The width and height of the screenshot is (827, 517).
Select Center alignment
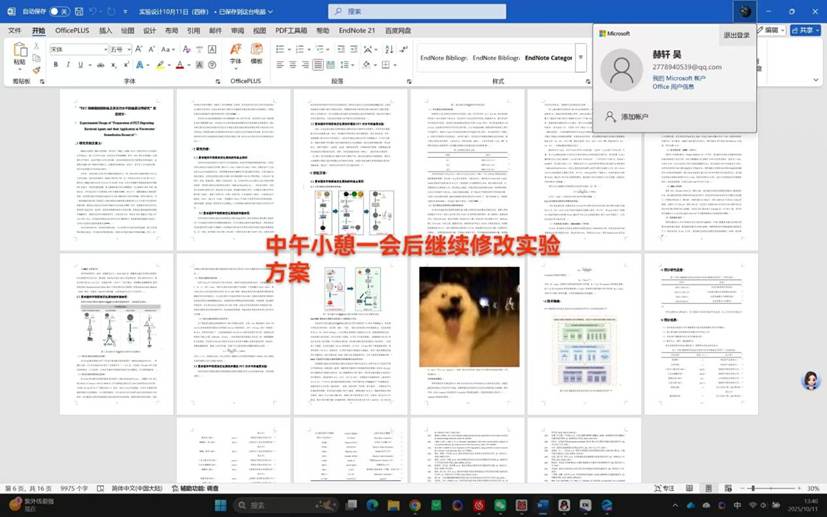(292, 65)
